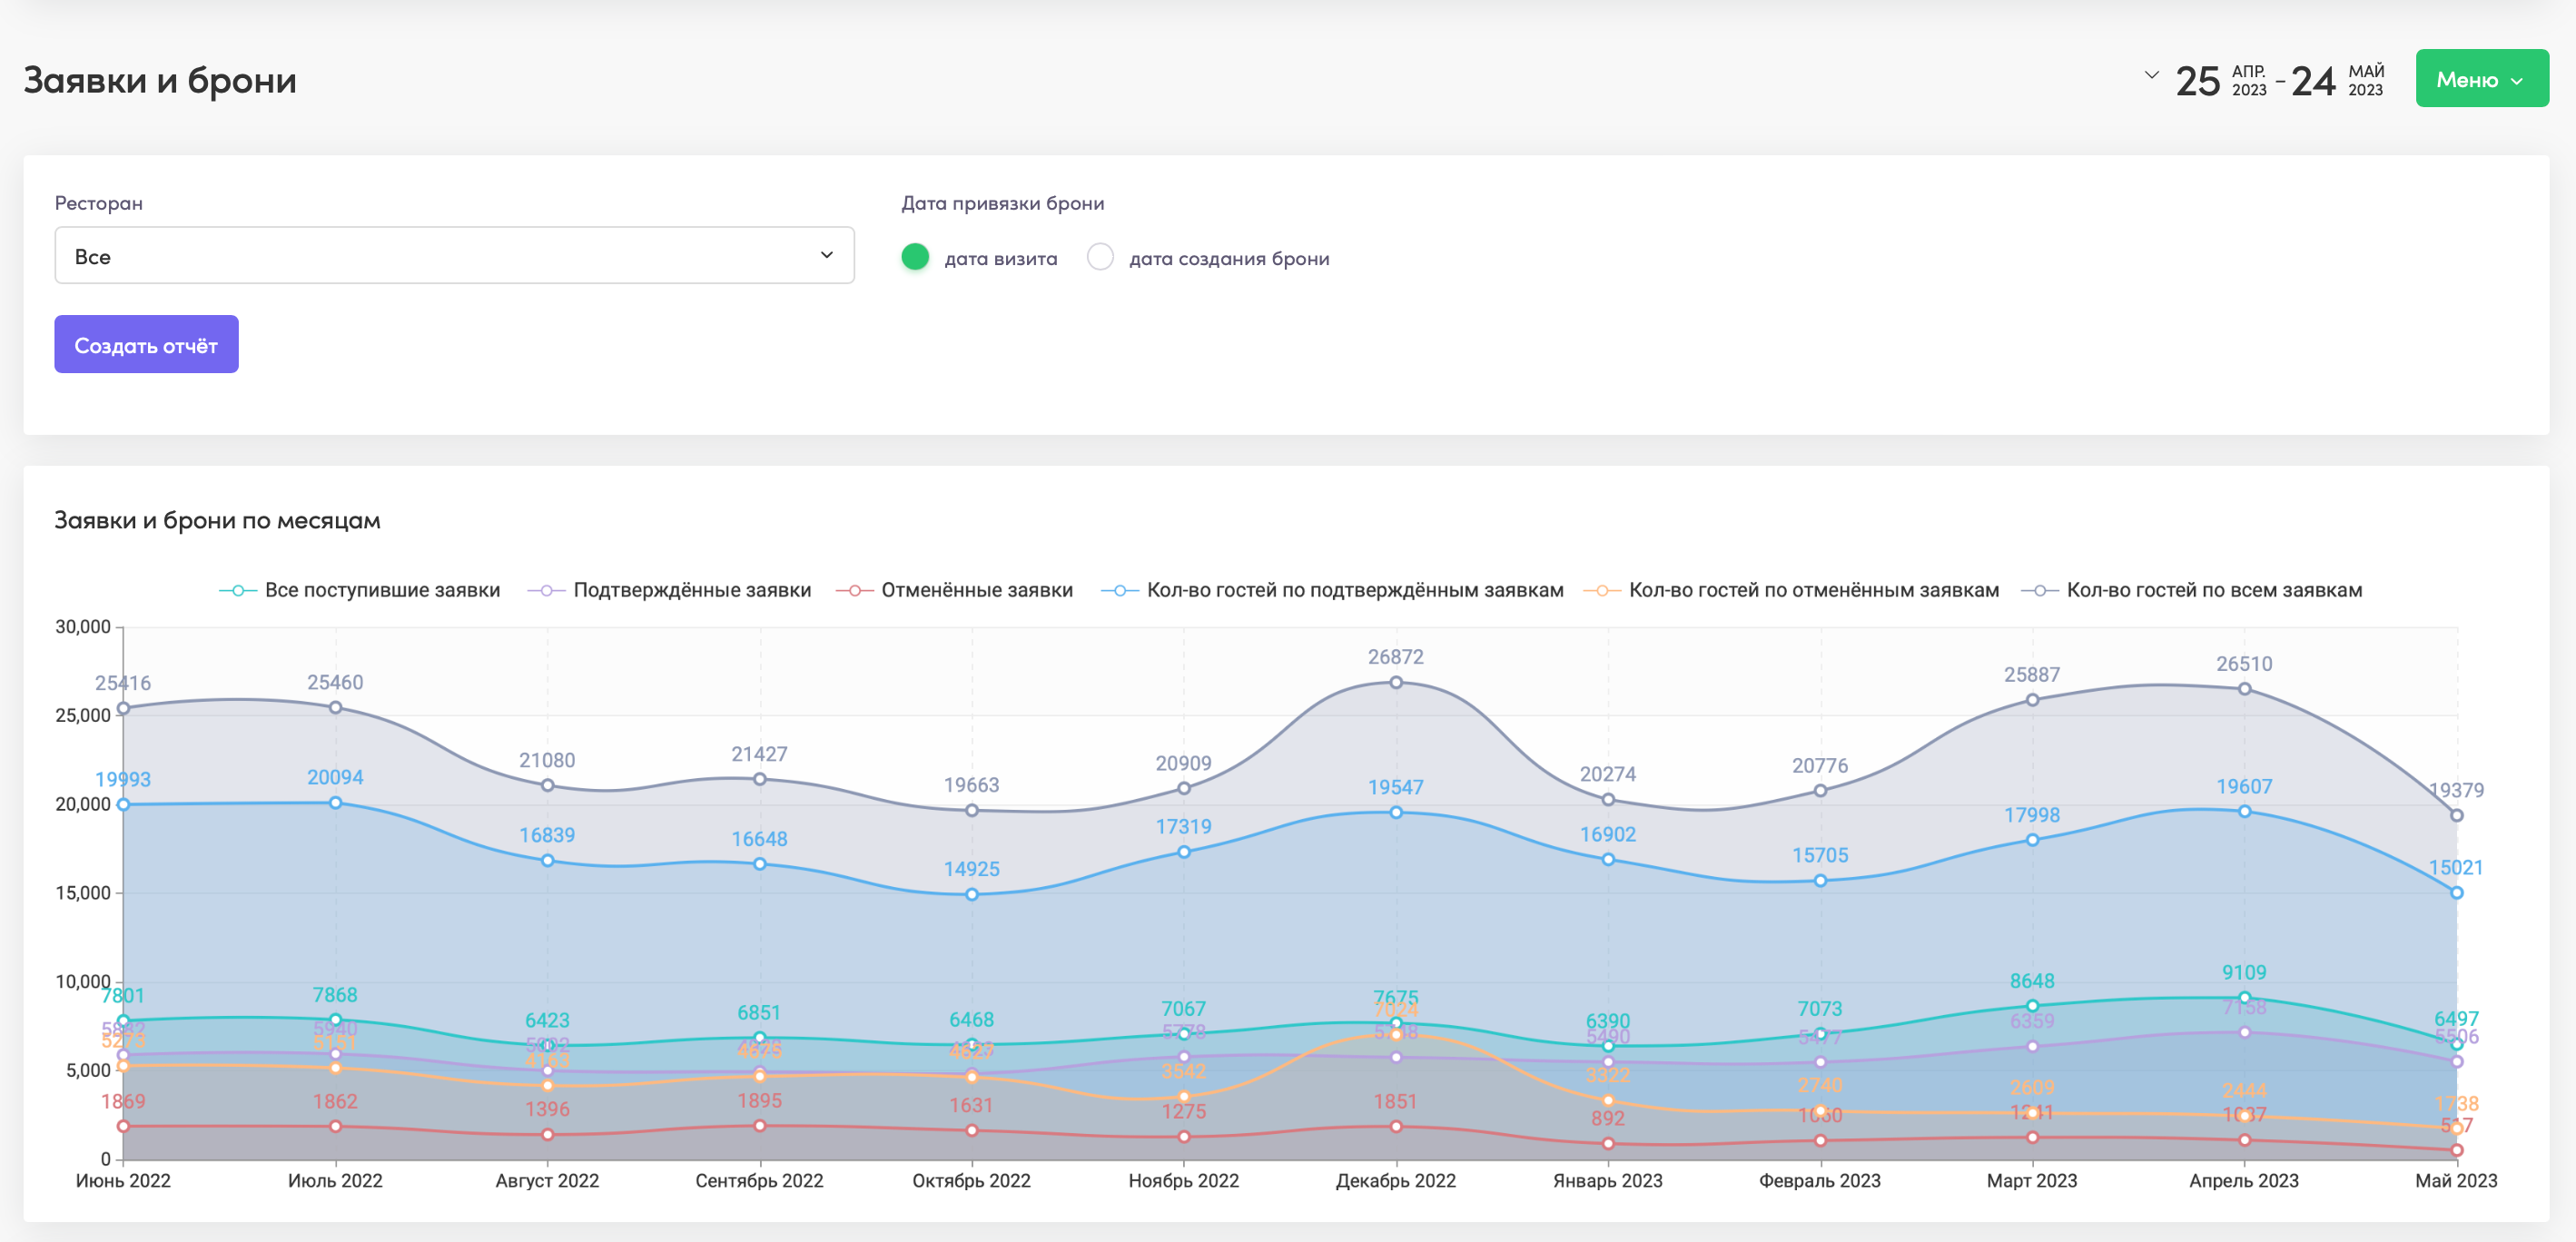Click the Декабрь 2022 axis label
This screenshot has width=2576, height=1242.
click(x=1396, y=1181)
